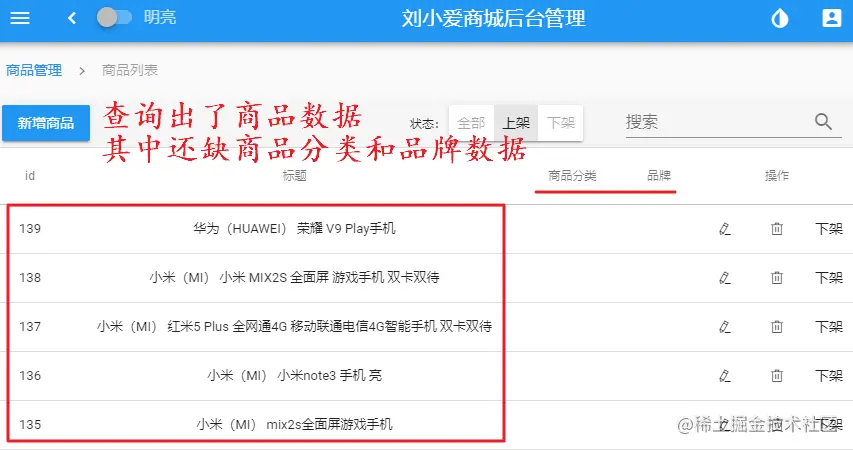Click the 品牌 column header
Image resolution: width=853 pixels, height=450 pixels.
coord(659,176)
